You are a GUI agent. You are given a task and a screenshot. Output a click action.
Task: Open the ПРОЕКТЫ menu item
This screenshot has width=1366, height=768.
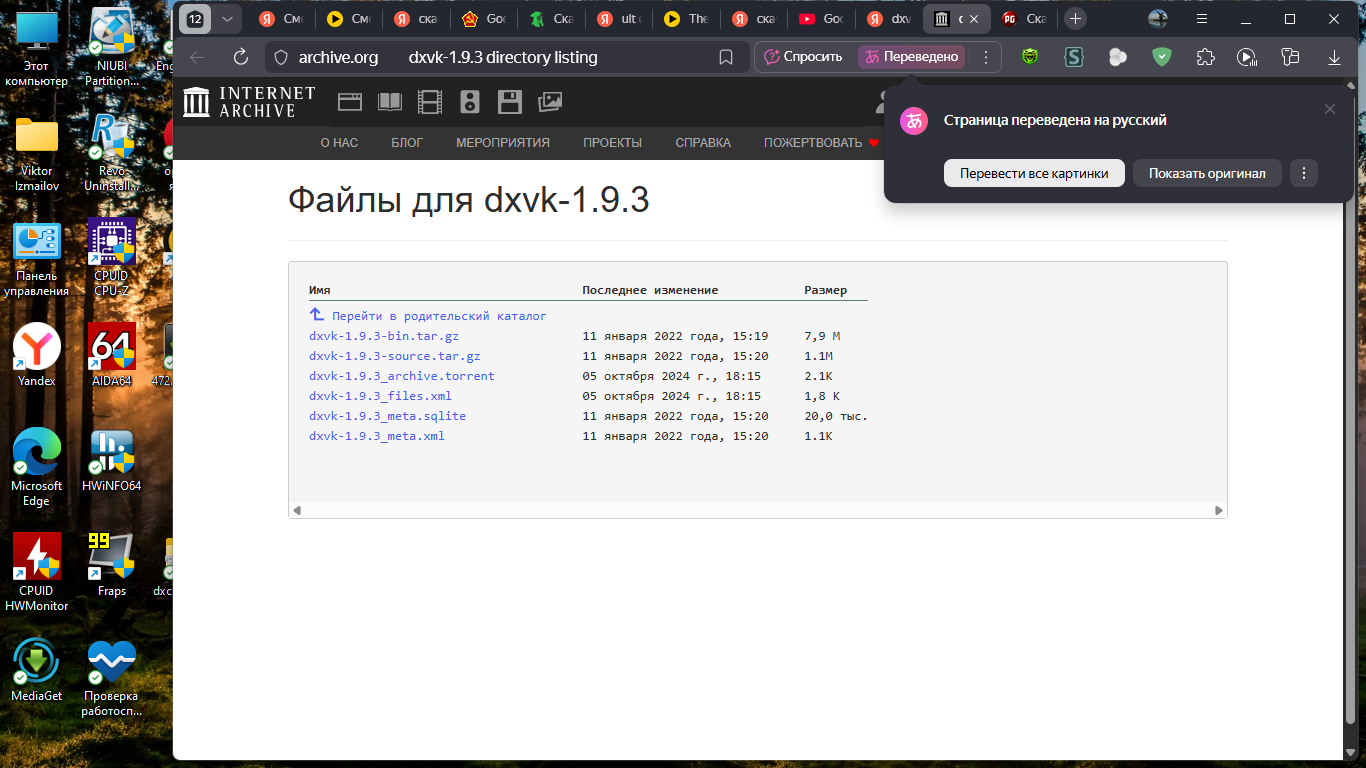(x=612, y=143)
